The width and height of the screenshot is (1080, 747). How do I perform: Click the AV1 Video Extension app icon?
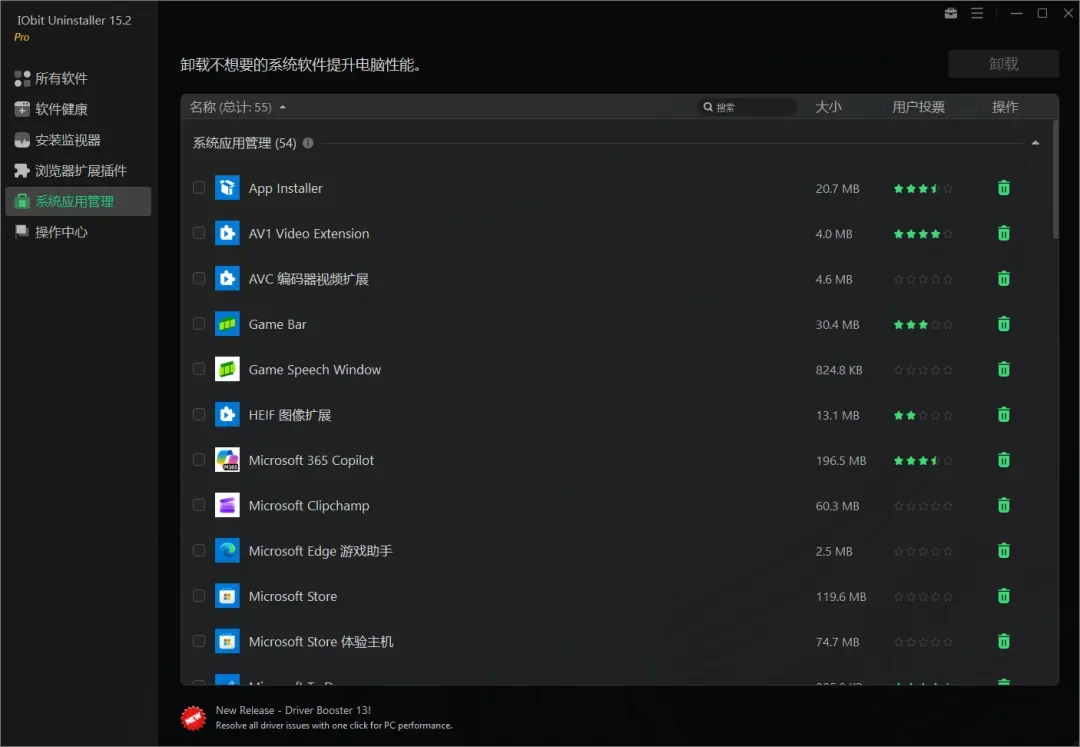[227, 233]
